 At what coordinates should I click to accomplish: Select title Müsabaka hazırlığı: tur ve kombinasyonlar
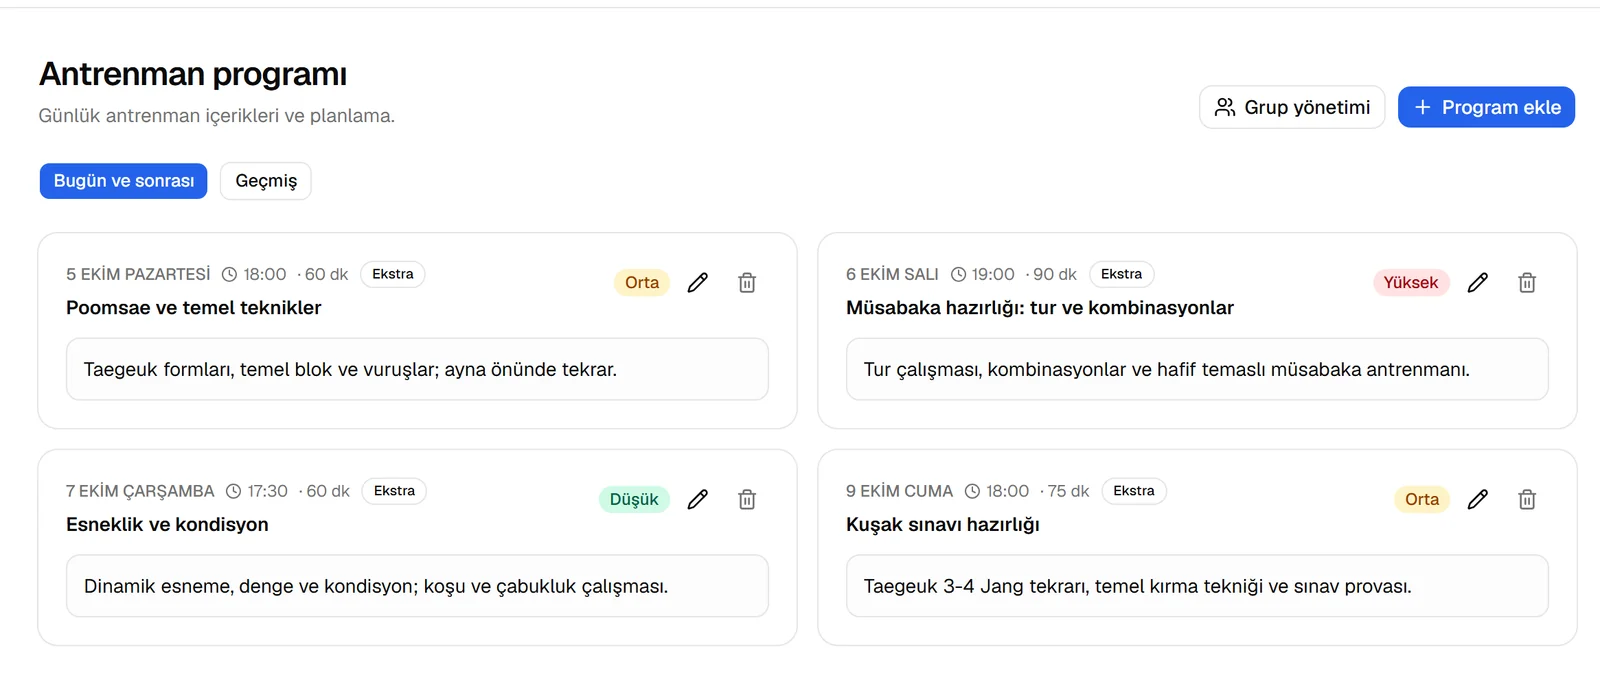point(1040,308)
